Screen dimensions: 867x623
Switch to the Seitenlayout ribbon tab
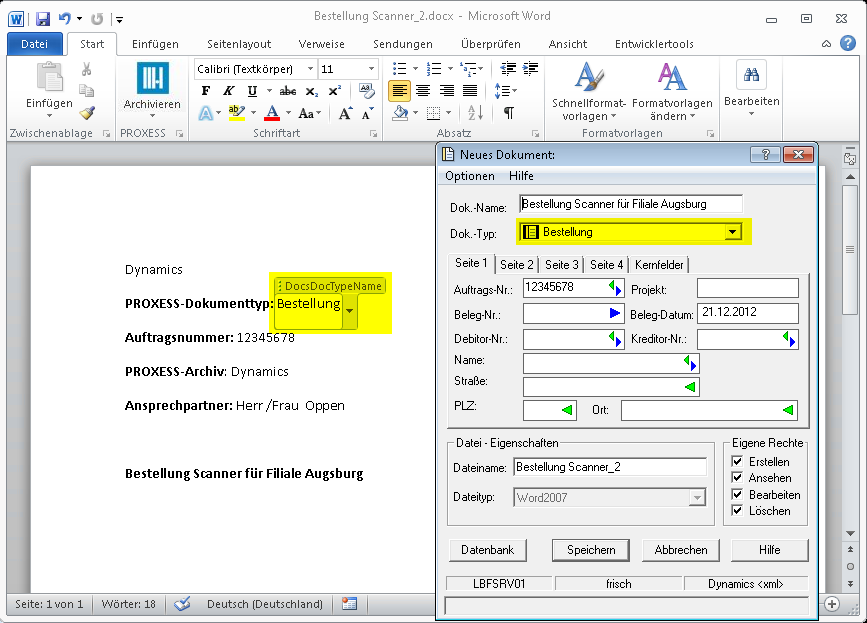pyautogui.click(x=239, y=44)
